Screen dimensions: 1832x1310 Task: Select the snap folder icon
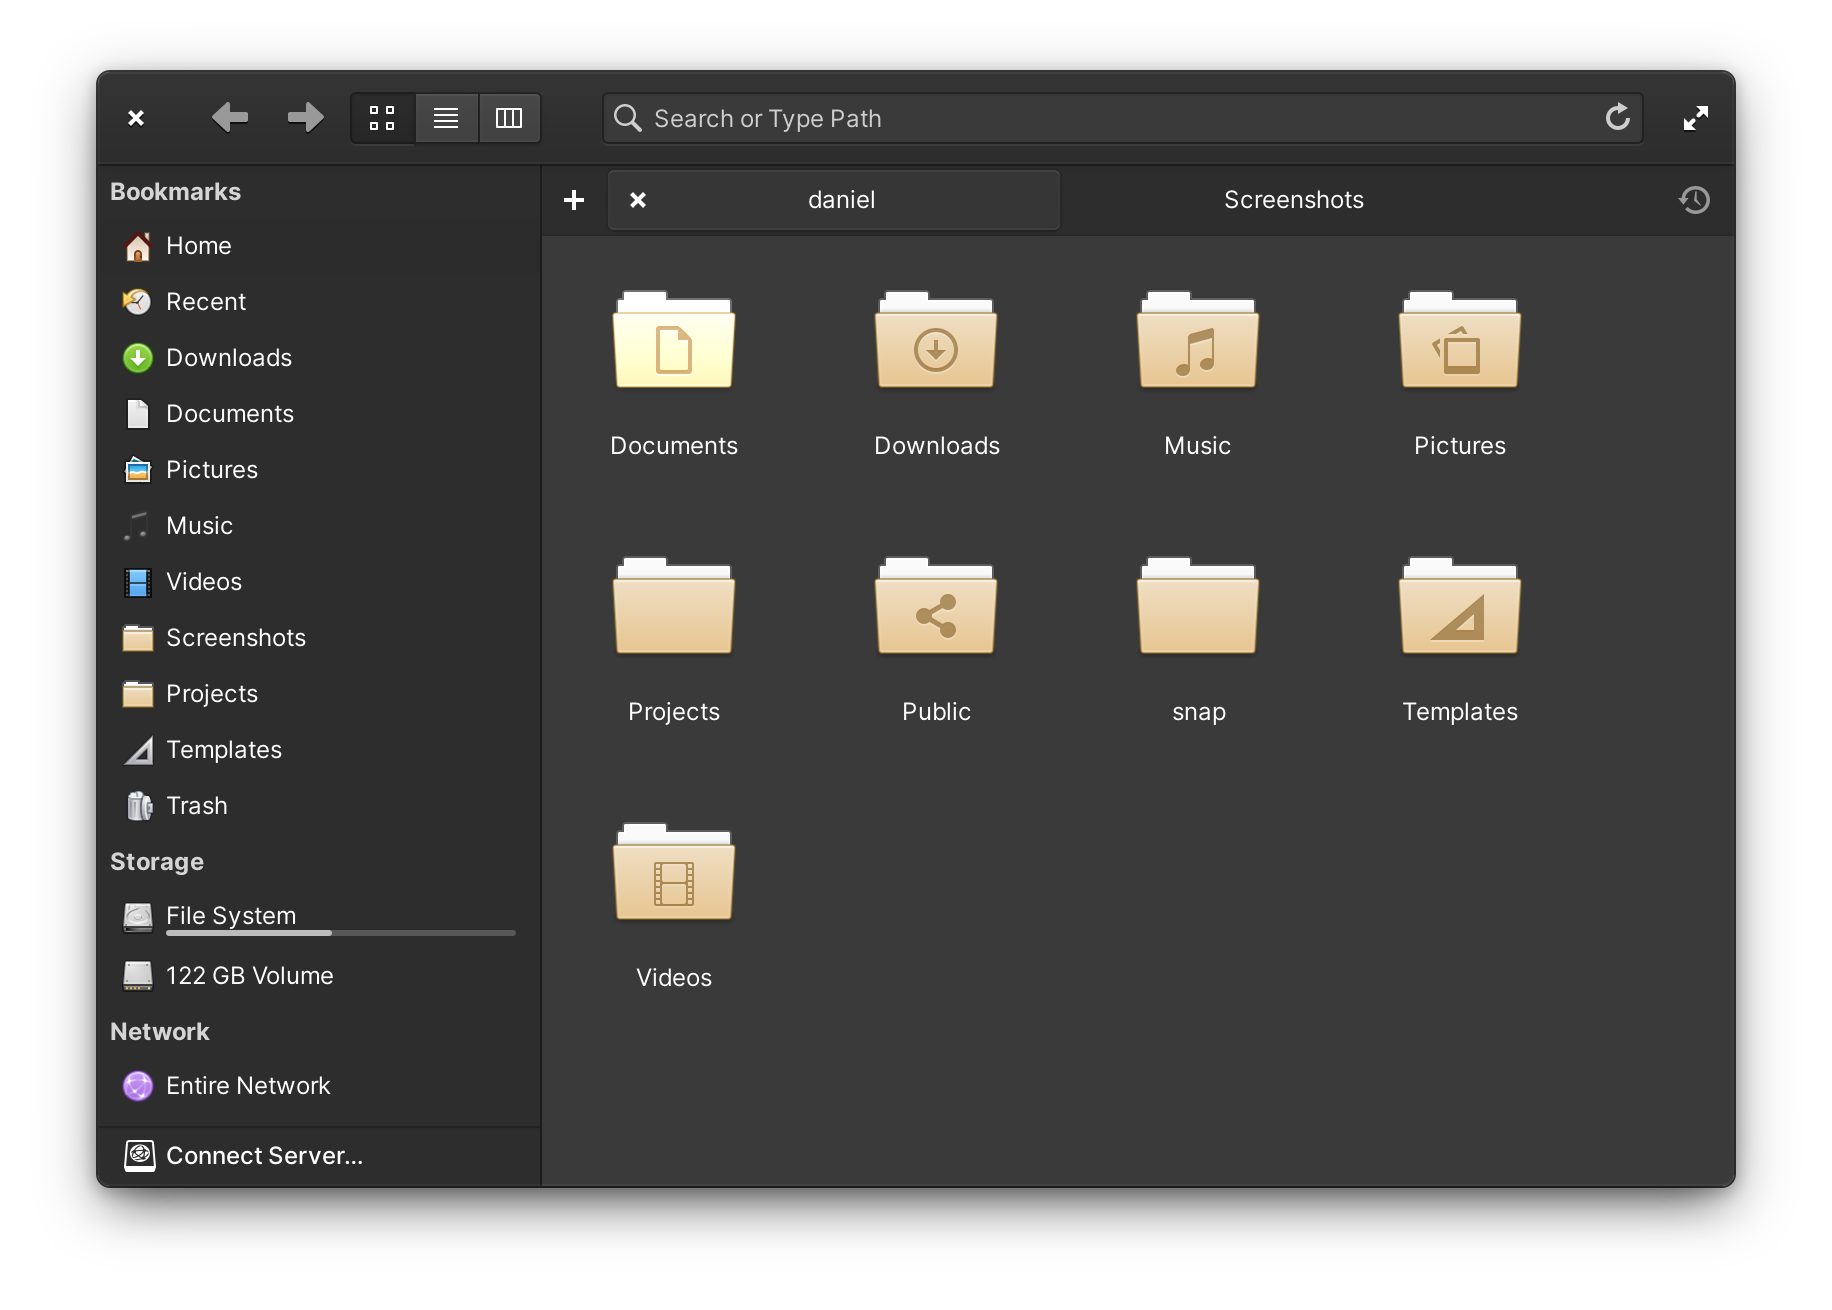1198,606
